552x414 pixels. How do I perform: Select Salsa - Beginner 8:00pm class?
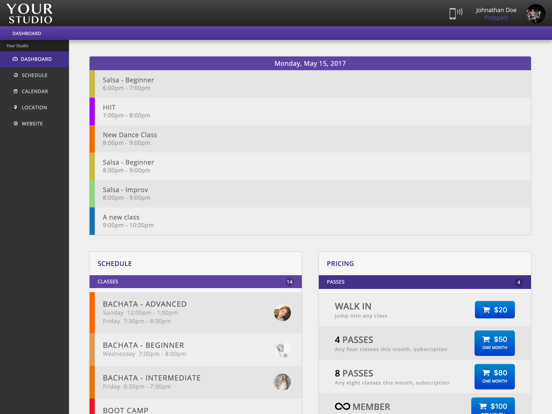tap(310, 166)
